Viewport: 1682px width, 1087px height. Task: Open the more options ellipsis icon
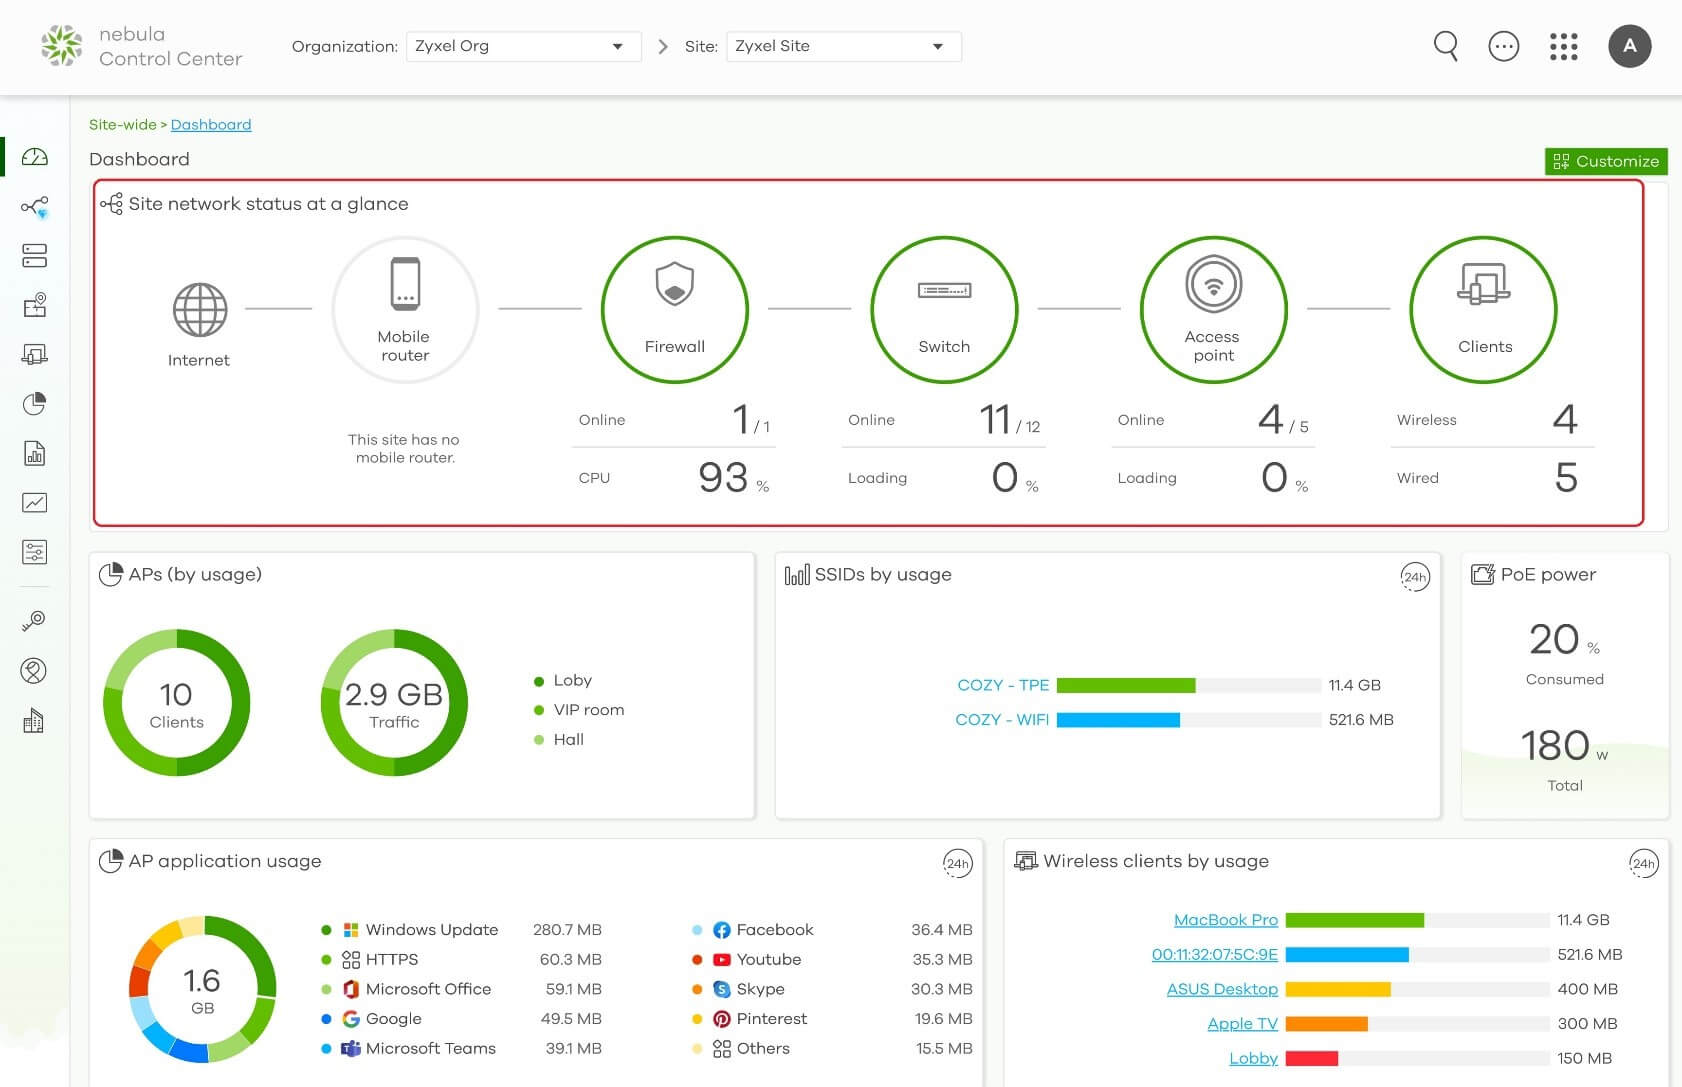[x=1503, y=46]
